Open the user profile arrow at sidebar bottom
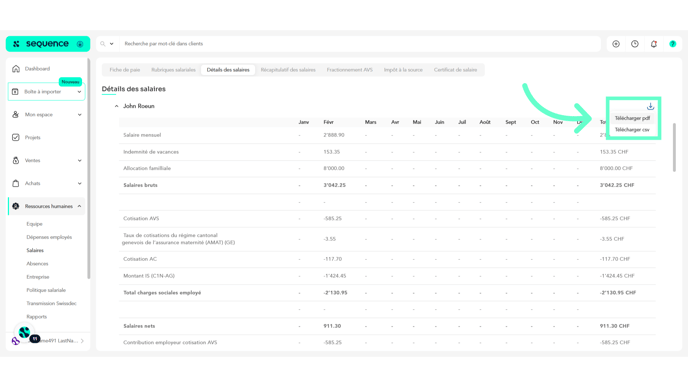The image size is (688, 387). coord(82,341)
